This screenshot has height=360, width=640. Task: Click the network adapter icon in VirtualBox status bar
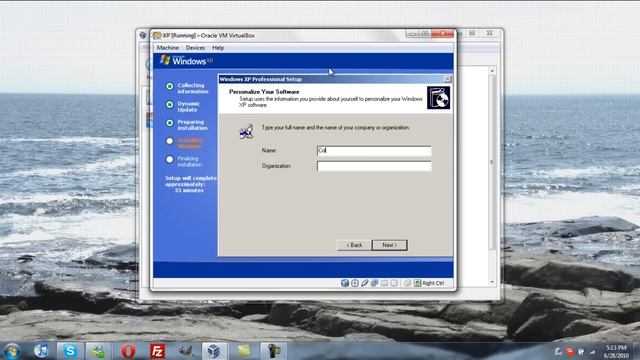(x=374, y=283)
